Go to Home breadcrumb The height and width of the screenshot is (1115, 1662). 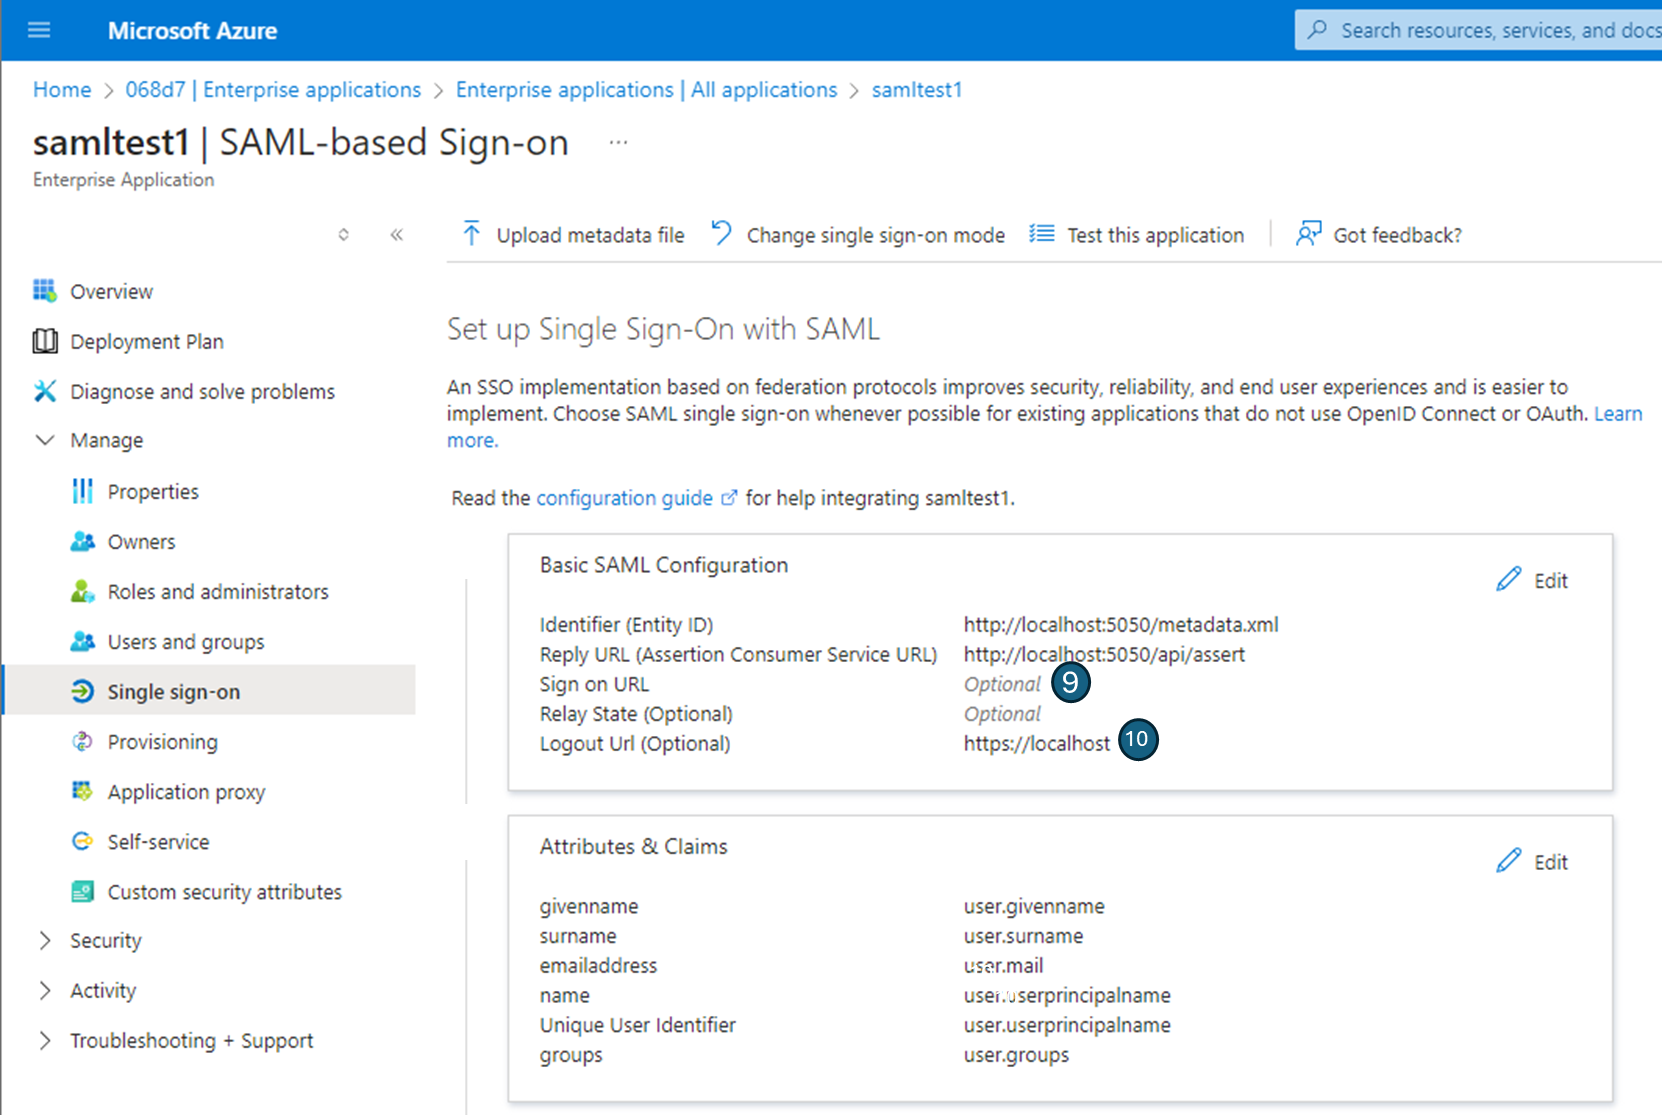pyautogui.click(x=62, y=90)
